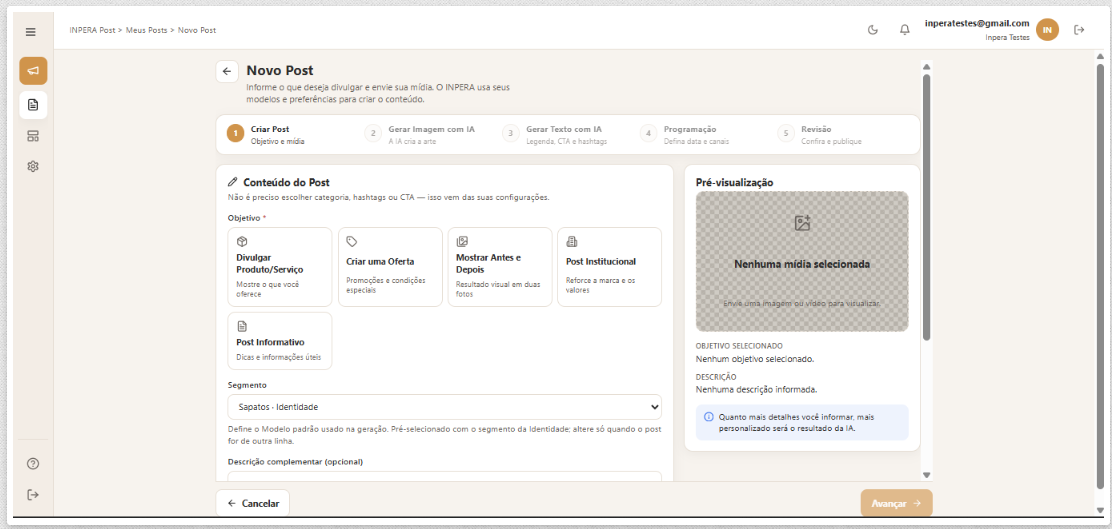Click the sidebar logout icon

coord(33,494)
